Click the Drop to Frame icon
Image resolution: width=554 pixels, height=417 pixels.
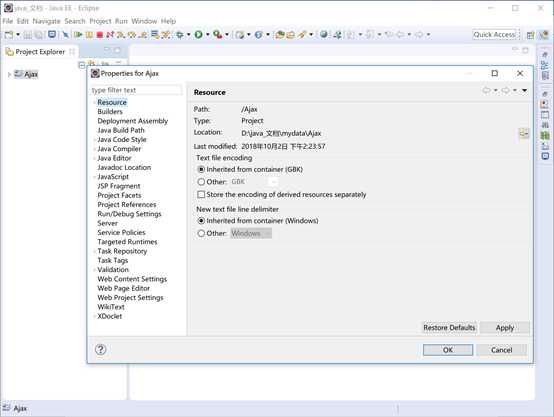click(154, 35)
